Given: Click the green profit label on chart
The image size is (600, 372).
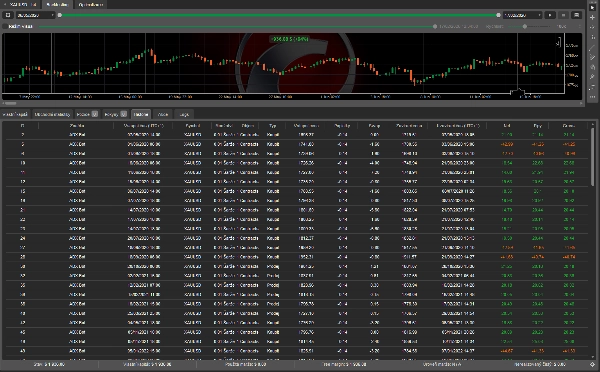Looking at the screenshot, I should [x=289, y=39].
